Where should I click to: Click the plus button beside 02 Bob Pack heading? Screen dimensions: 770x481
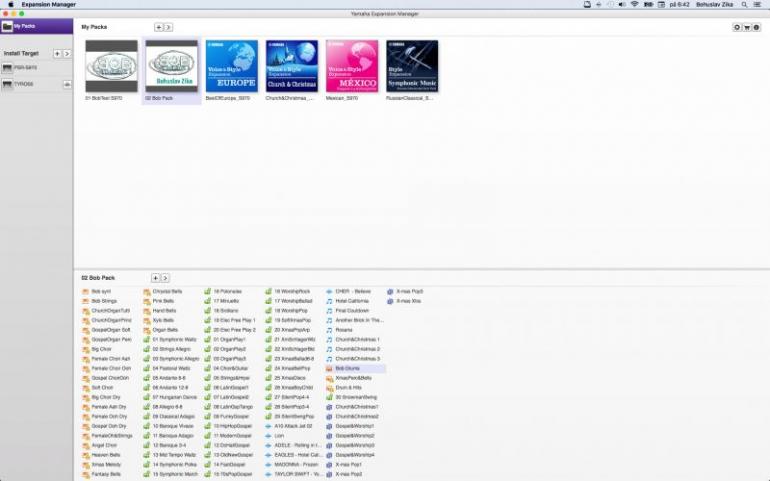click(x=155, y=278)
